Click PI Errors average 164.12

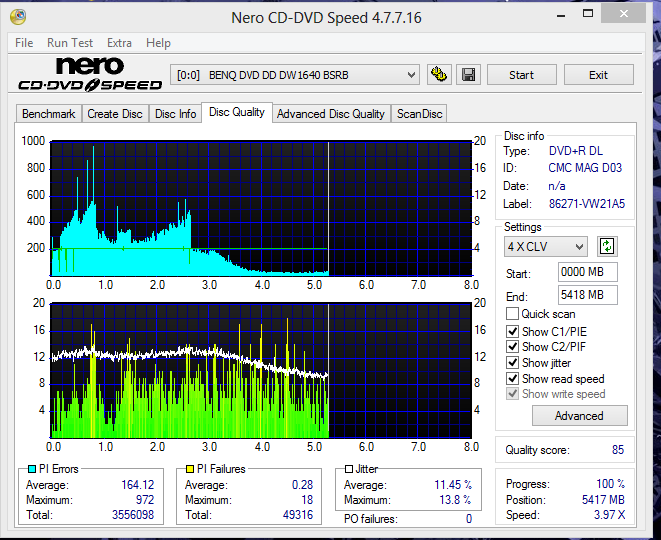click(137, 485)
